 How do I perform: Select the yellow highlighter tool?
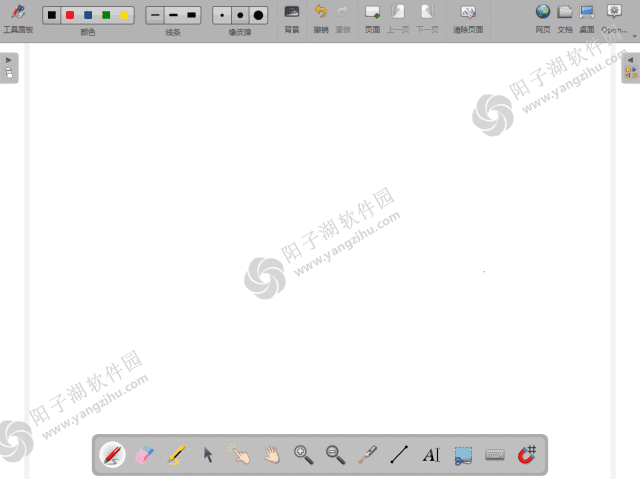(x=176, y=455)
